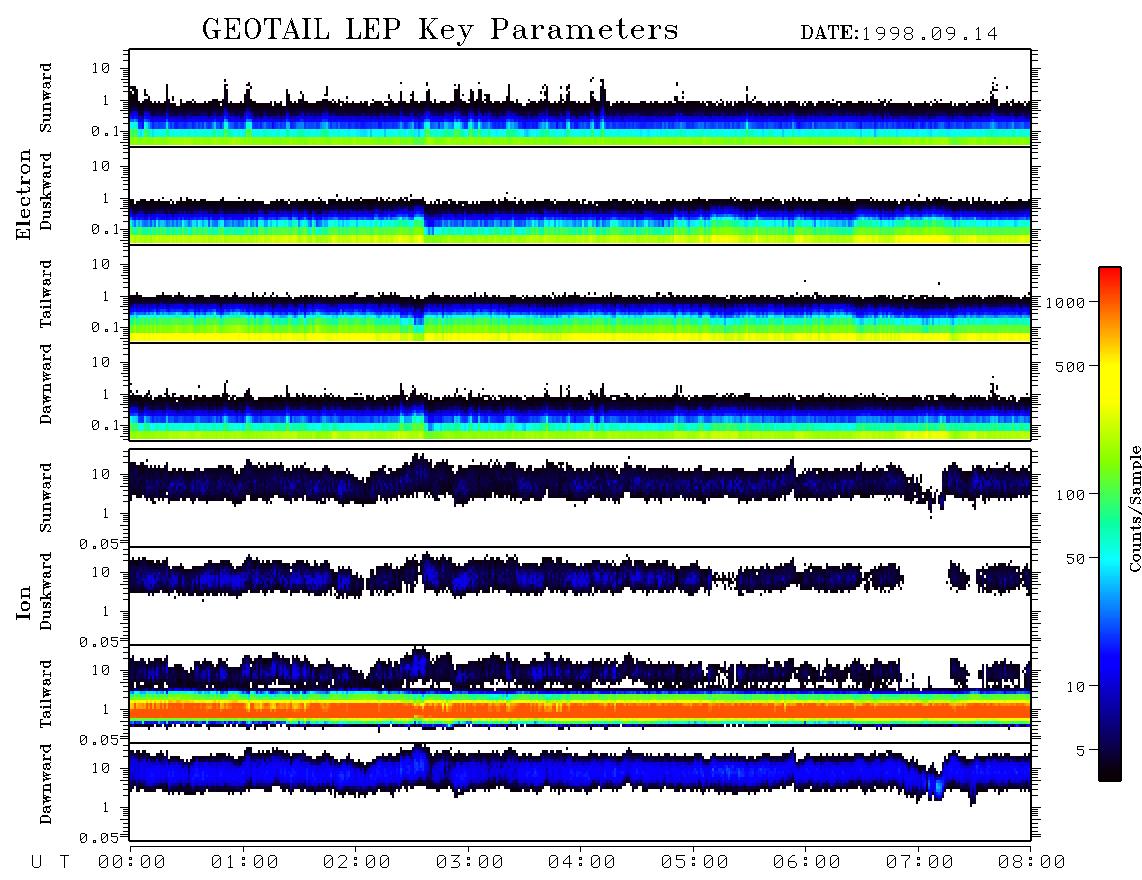Select the Electron 'Tailward' panel label
The image size is (1142, 880).
click(46, 294)
